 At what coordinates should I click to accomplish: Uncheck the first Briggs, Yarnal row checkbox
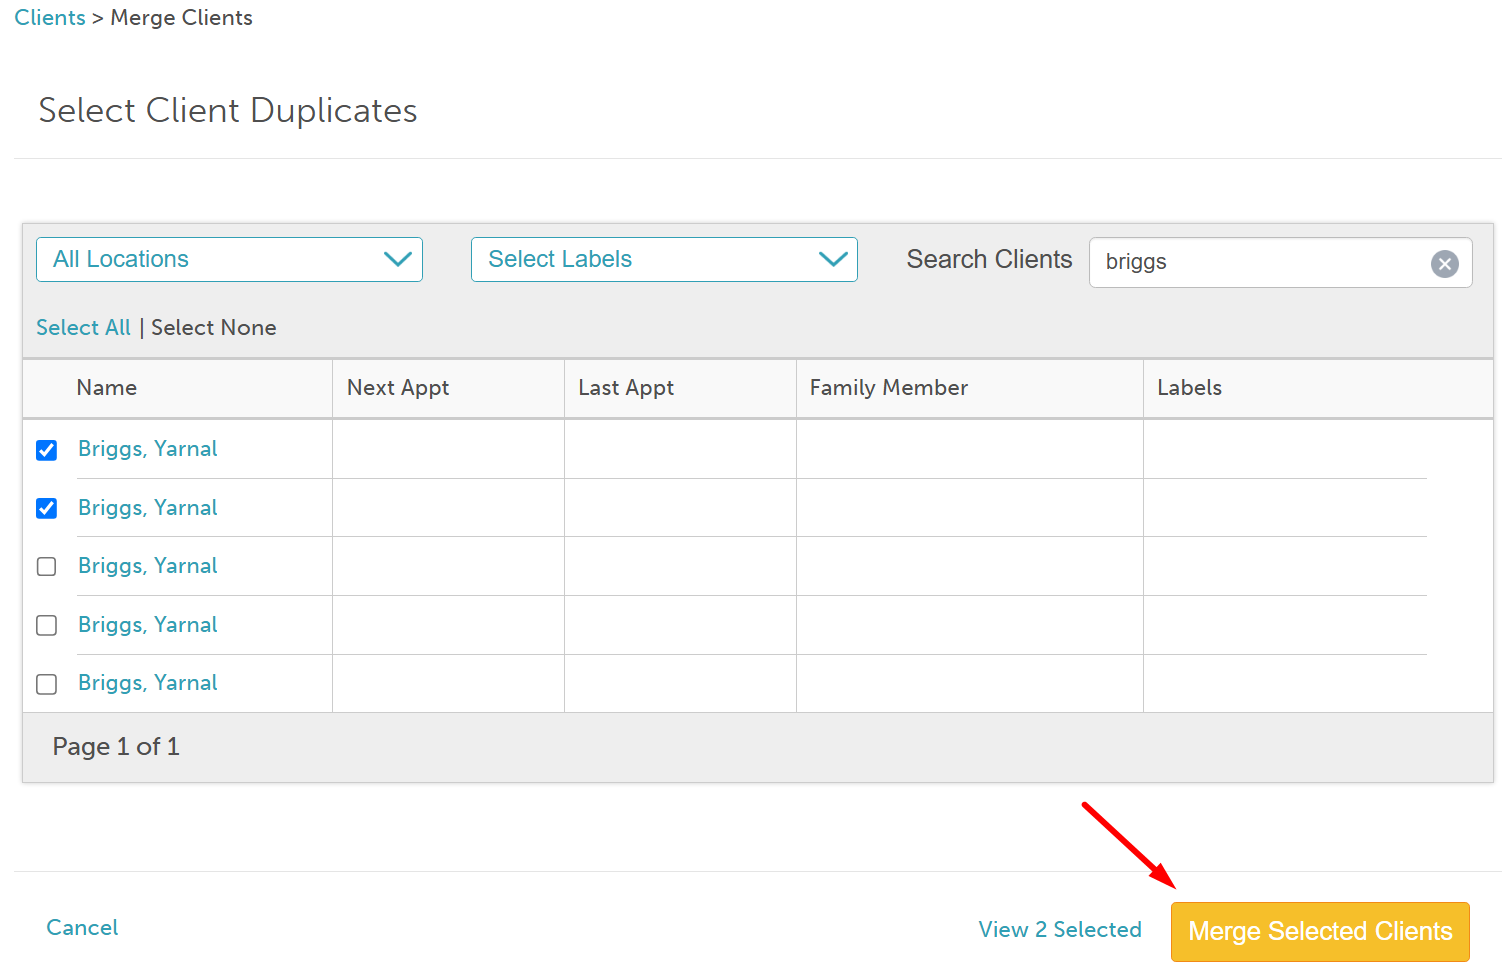point(46,450)
